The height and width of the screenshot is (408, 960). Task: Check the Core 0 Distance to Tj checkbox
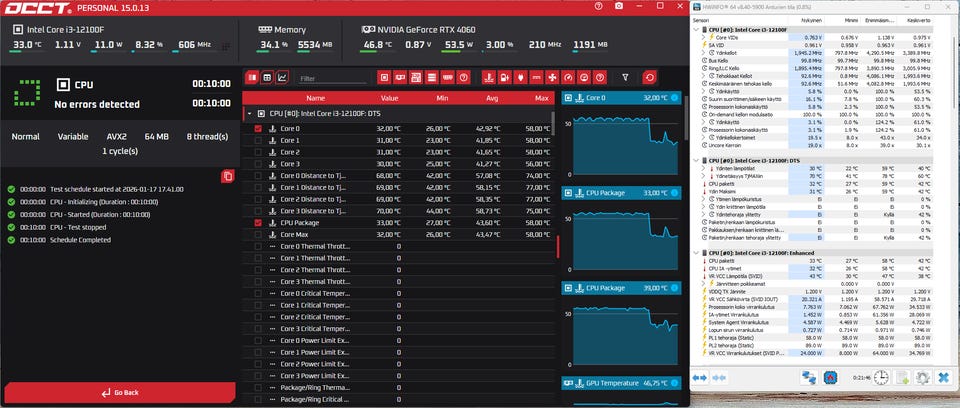(258, 176)
